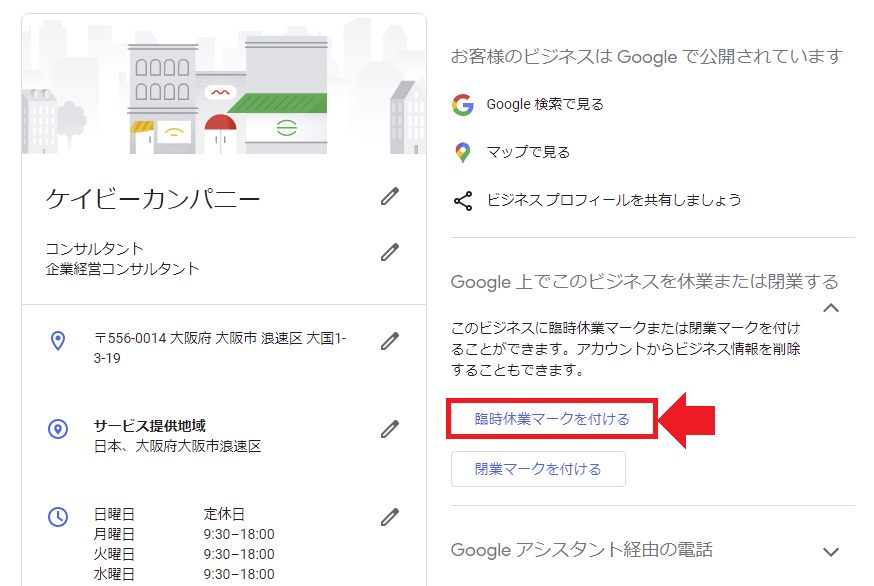Click the コンサルタント primary category text
The height and width of the screenshot is (586, 874).
point(94,249)
